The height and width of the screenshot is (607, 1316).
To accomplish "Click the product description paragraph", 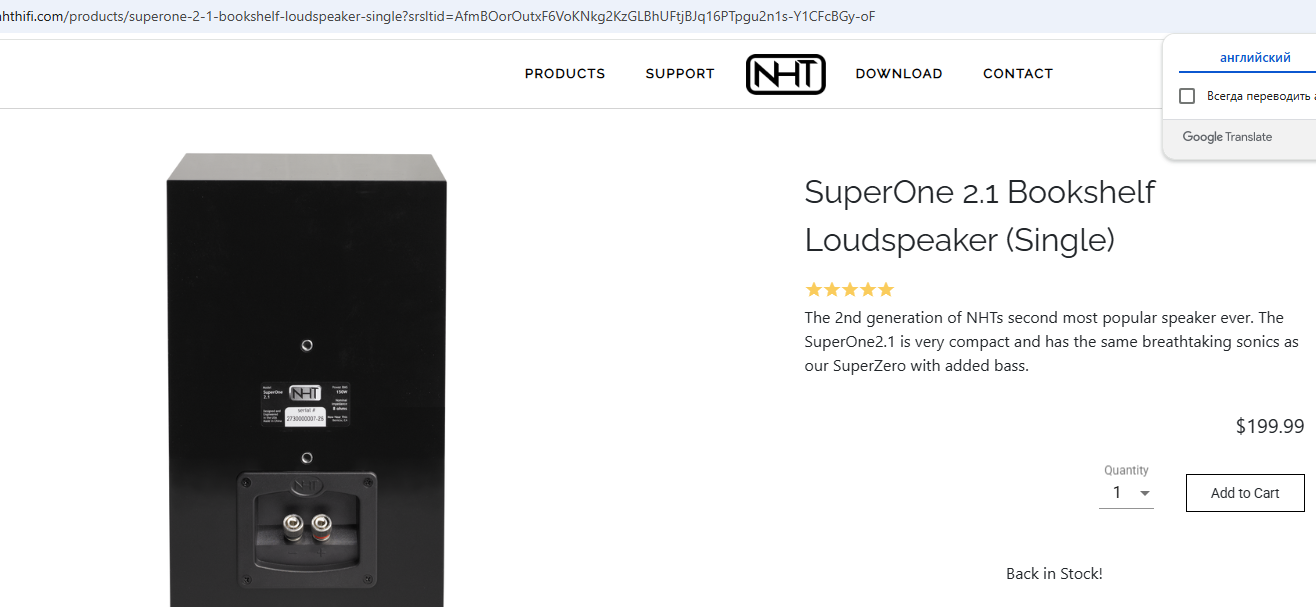I will pyautogui.click(x=1051, y=342).
